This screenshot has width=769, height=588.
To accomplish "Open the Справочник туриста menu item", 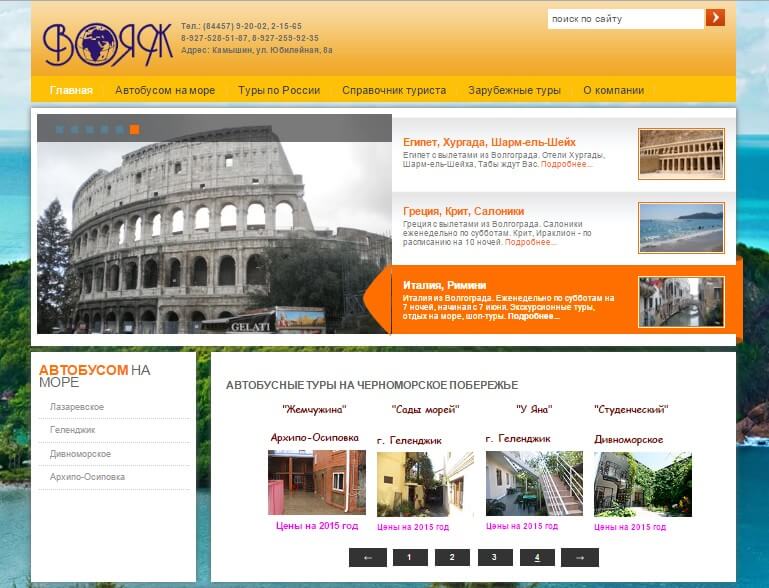I will 394,90.
